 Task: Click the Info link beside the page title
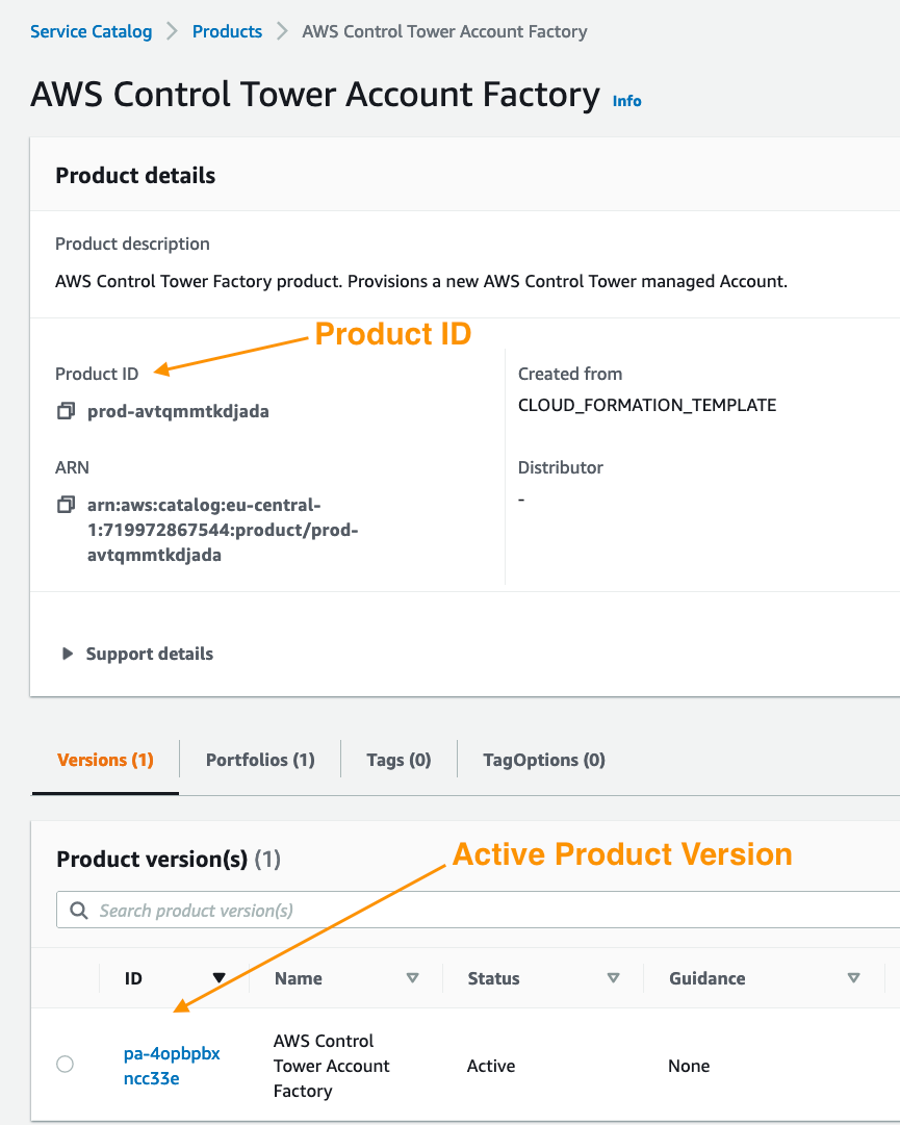coord(627,100)
